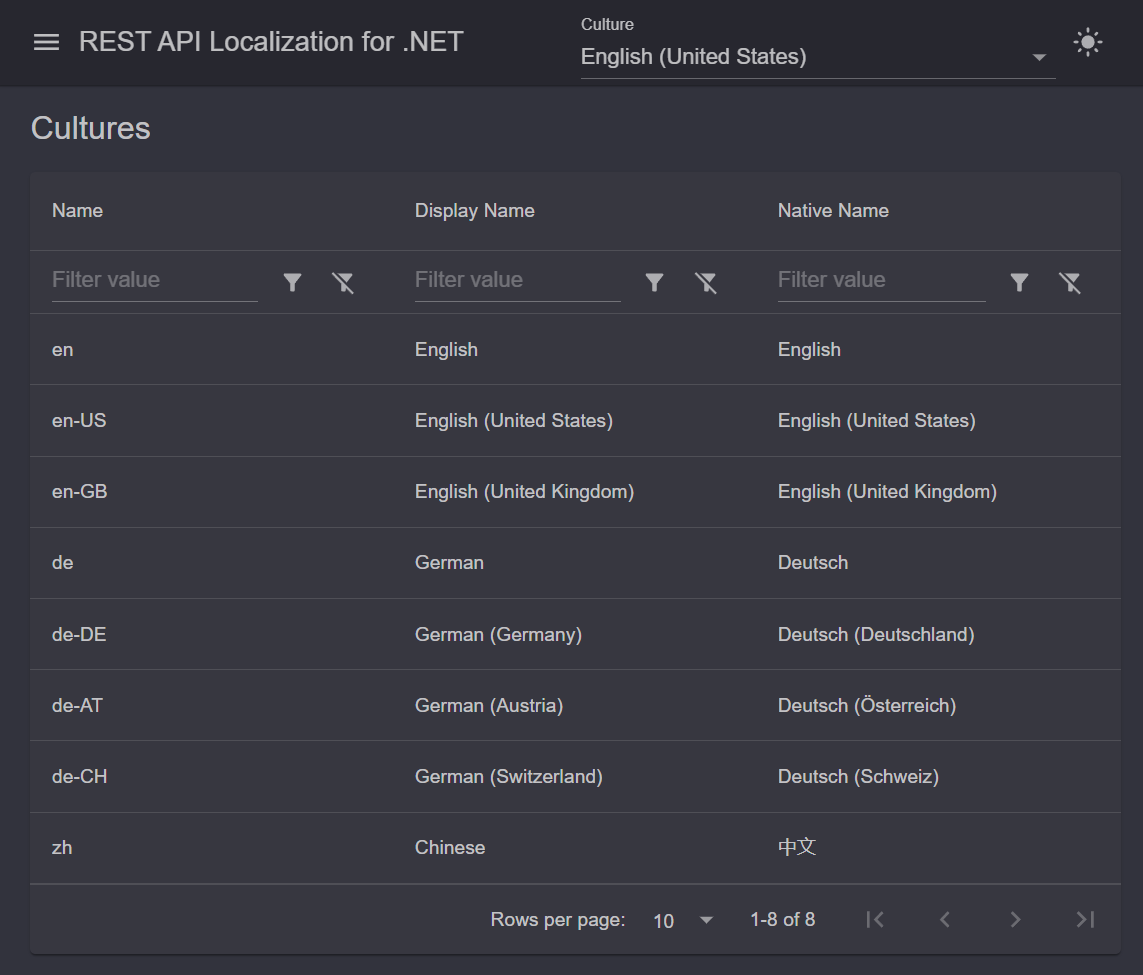Go to the next page
Screen dimensions: 1143x975
[1015, 920]
